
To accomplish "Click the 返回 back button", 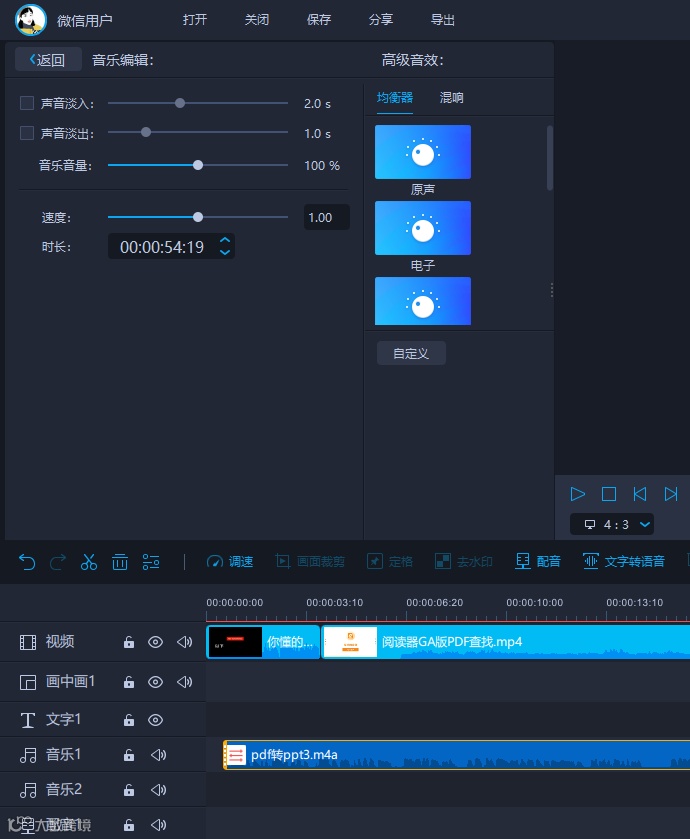I will 48,59.
